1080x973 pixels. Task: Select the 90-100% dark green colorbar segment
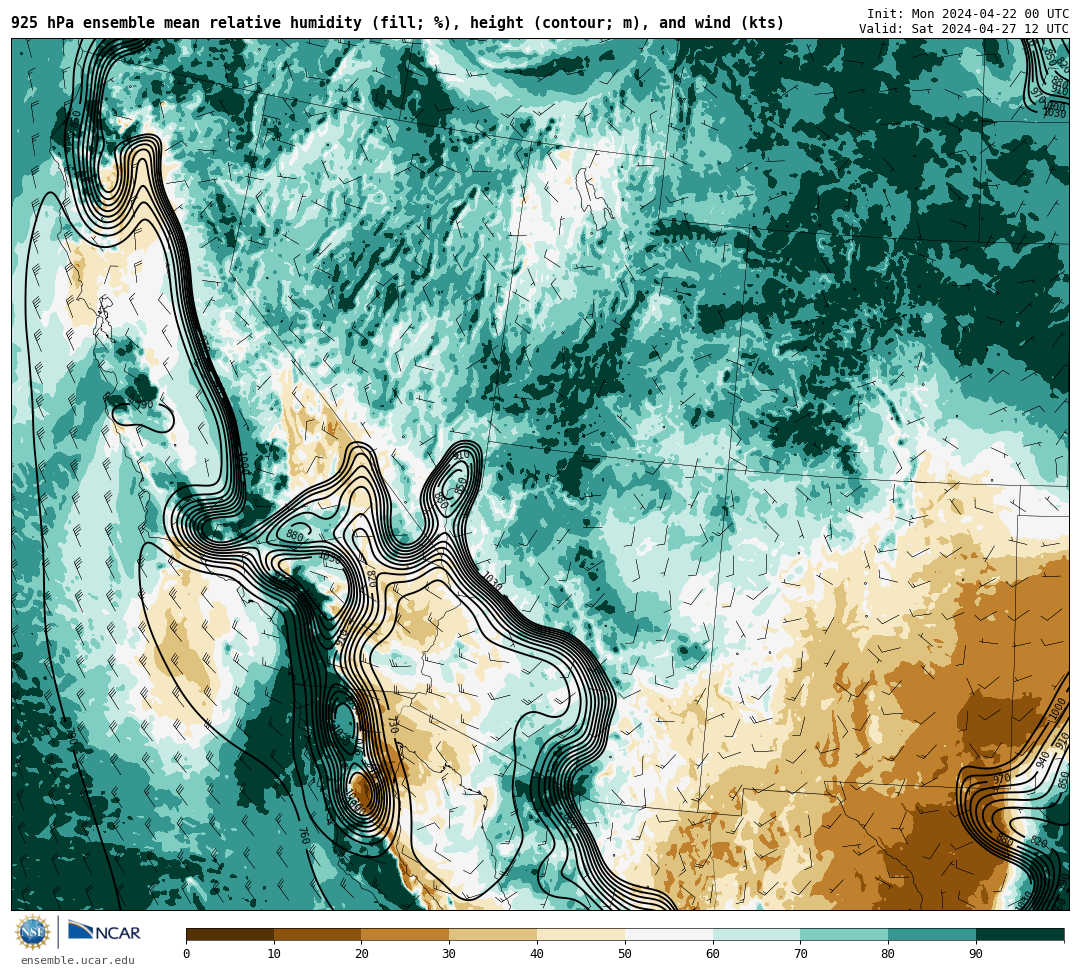click(x=1020, y=934)
